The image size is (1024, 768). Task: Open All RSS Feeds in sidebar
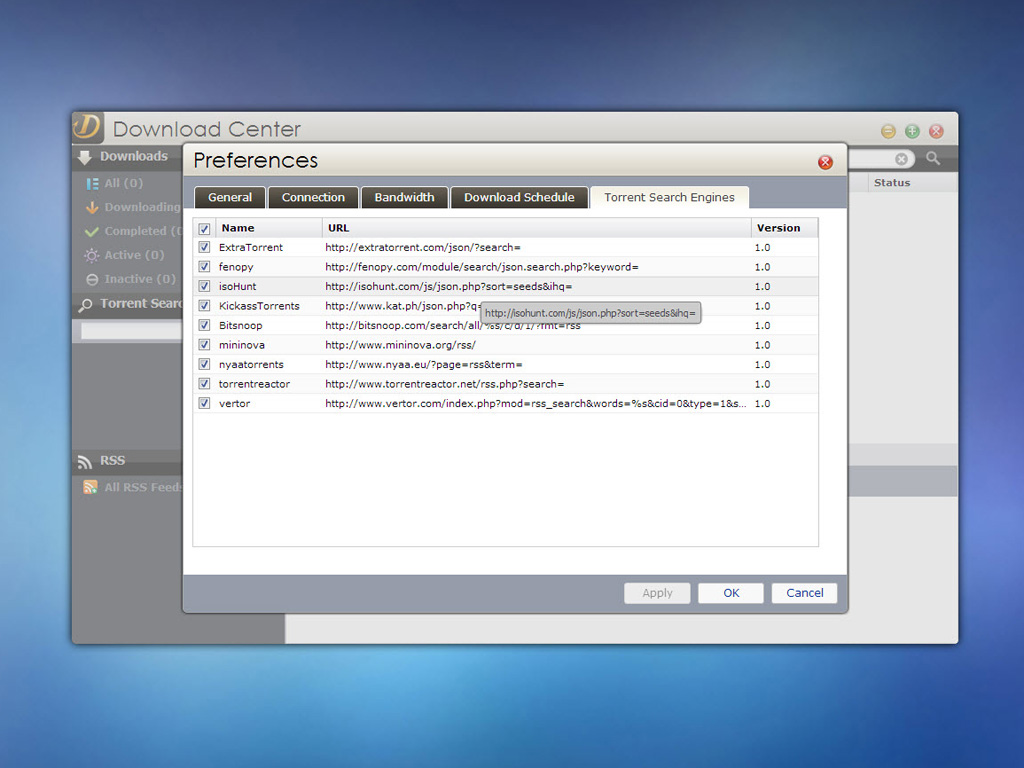point(143,487)
